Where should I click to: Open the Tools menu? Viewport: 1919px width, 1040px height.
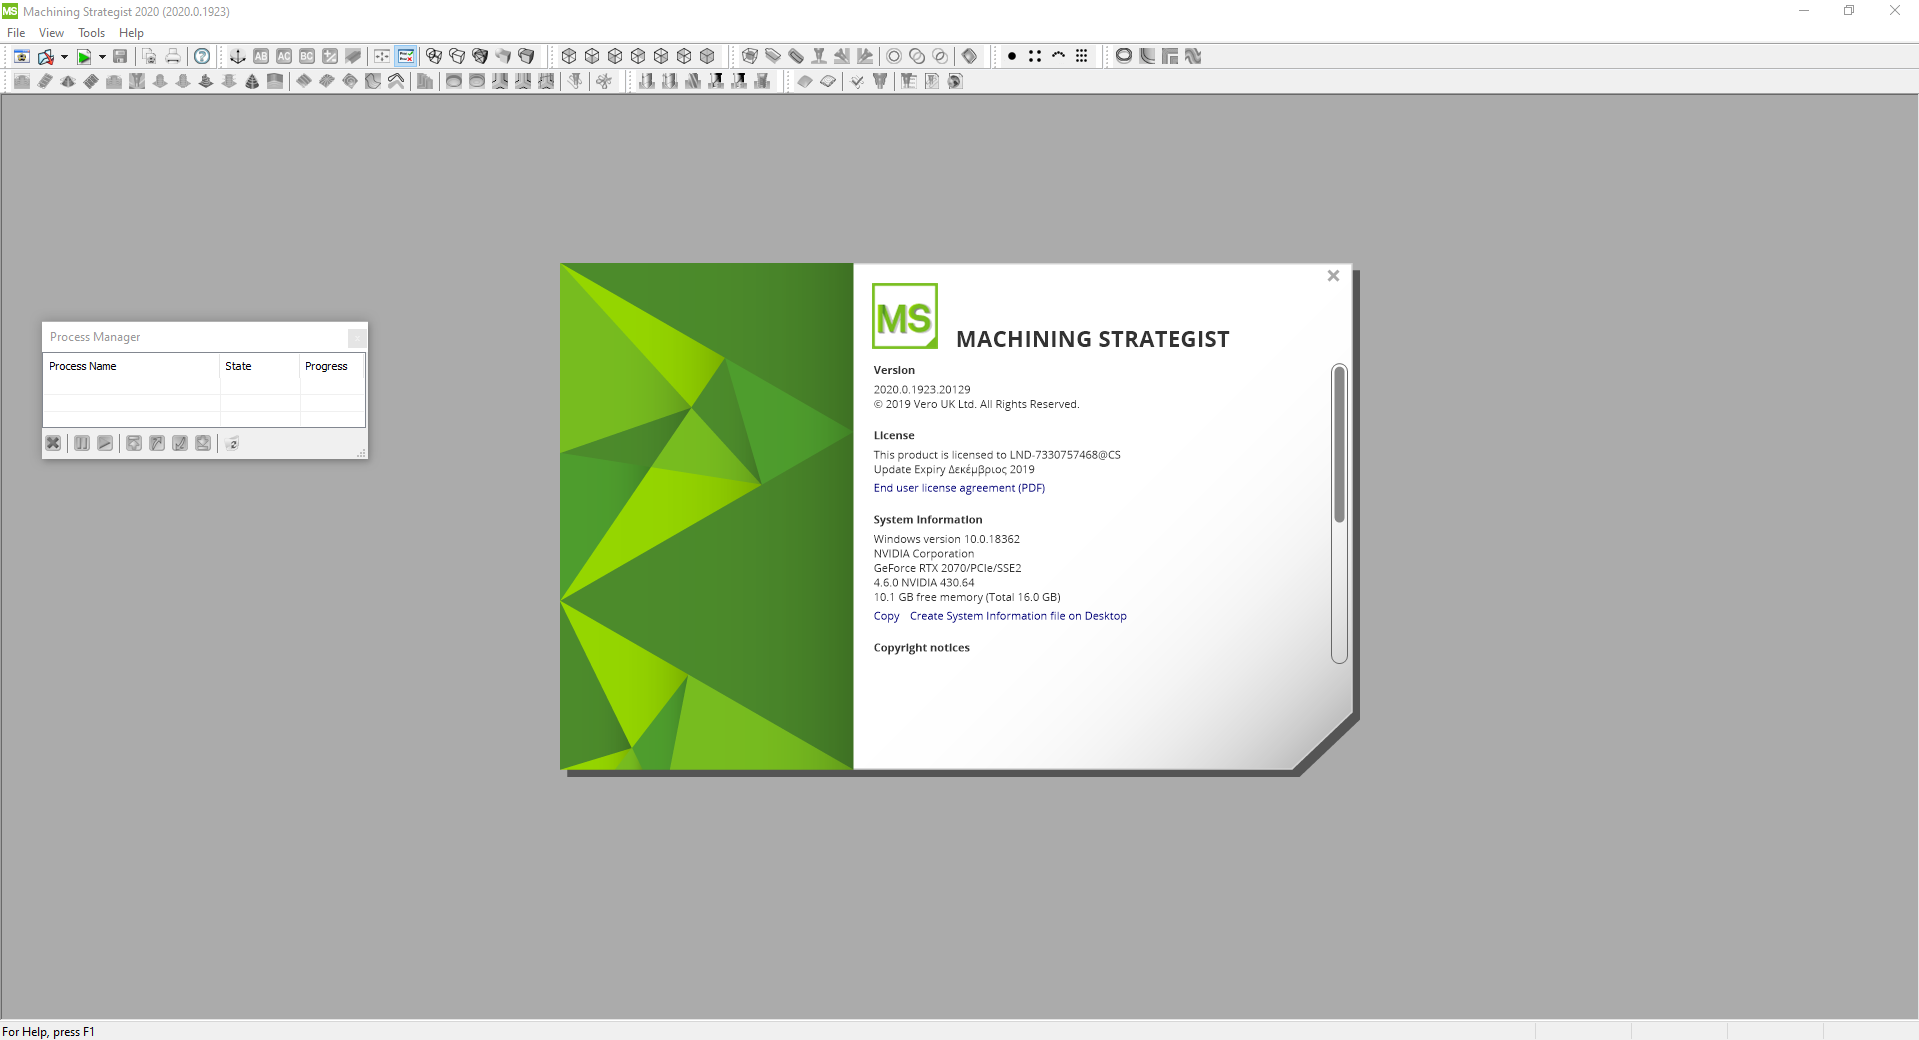pos(92,33)
